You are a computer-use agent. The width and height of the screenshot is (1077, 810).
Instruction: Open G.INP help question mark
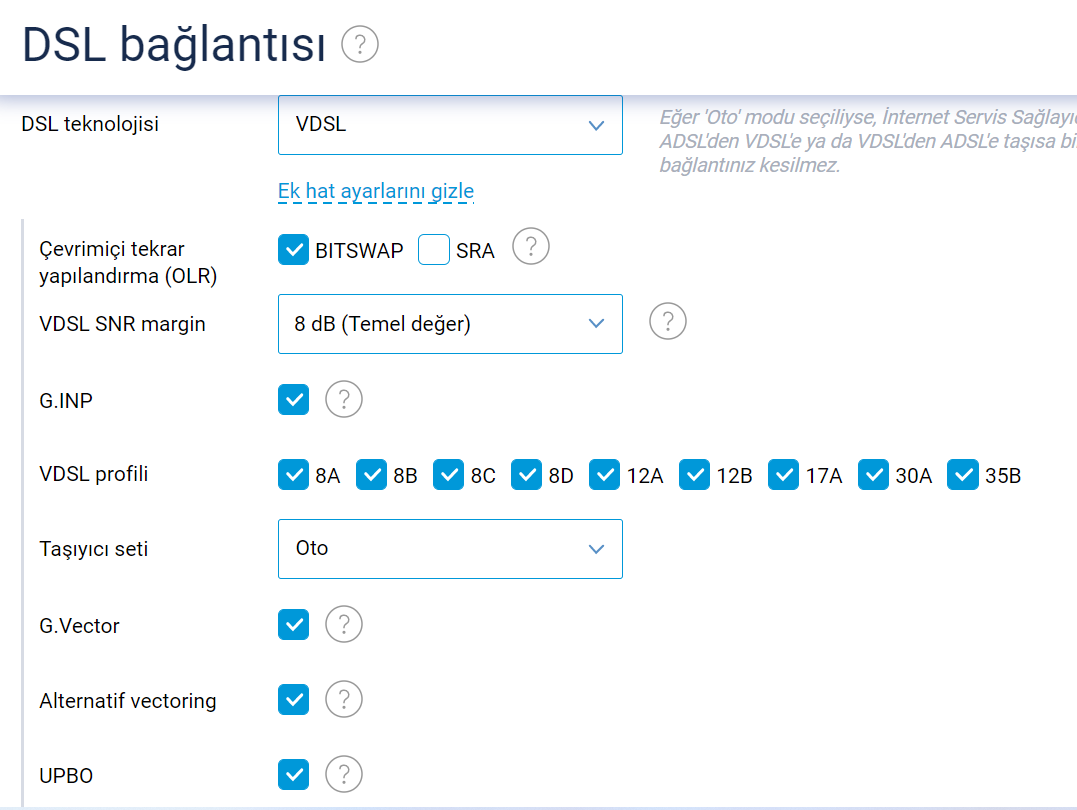pyautogui.click(x=343, y=399)
